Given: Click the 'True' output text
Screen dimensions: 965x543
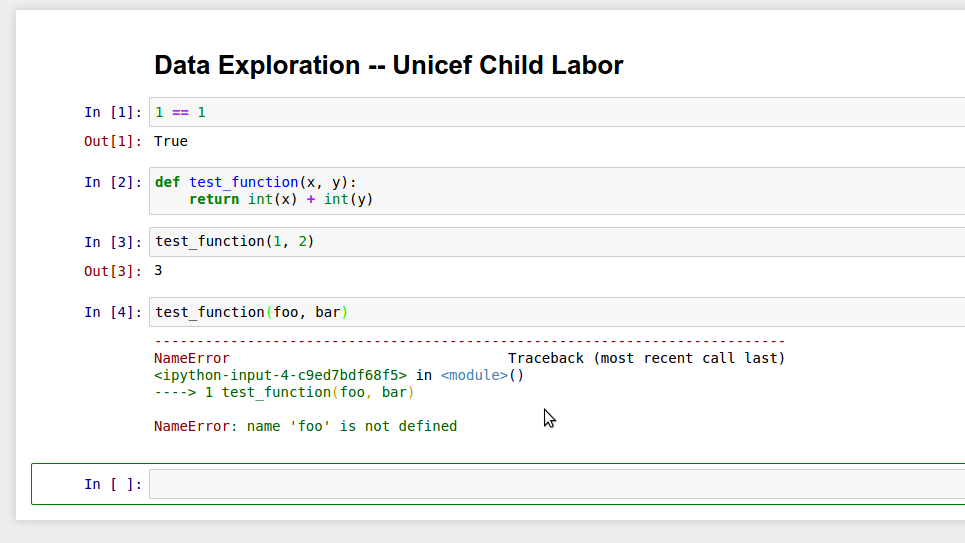Looking at the screenshot, I should pyautogui.click(x=171, y=141).
